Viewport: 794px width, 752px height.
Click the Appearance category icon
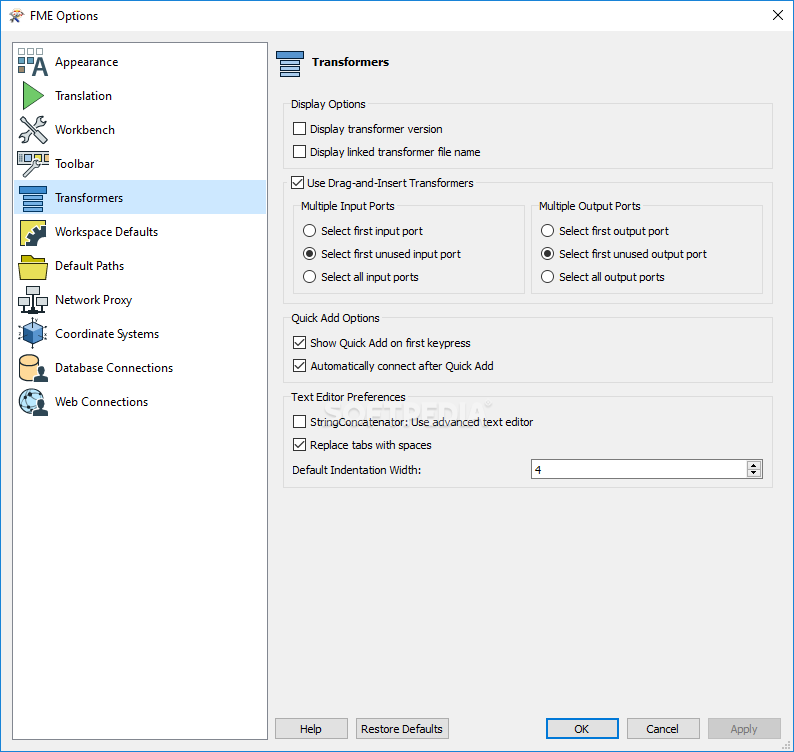pyautogui.click(x=33, y=62)
